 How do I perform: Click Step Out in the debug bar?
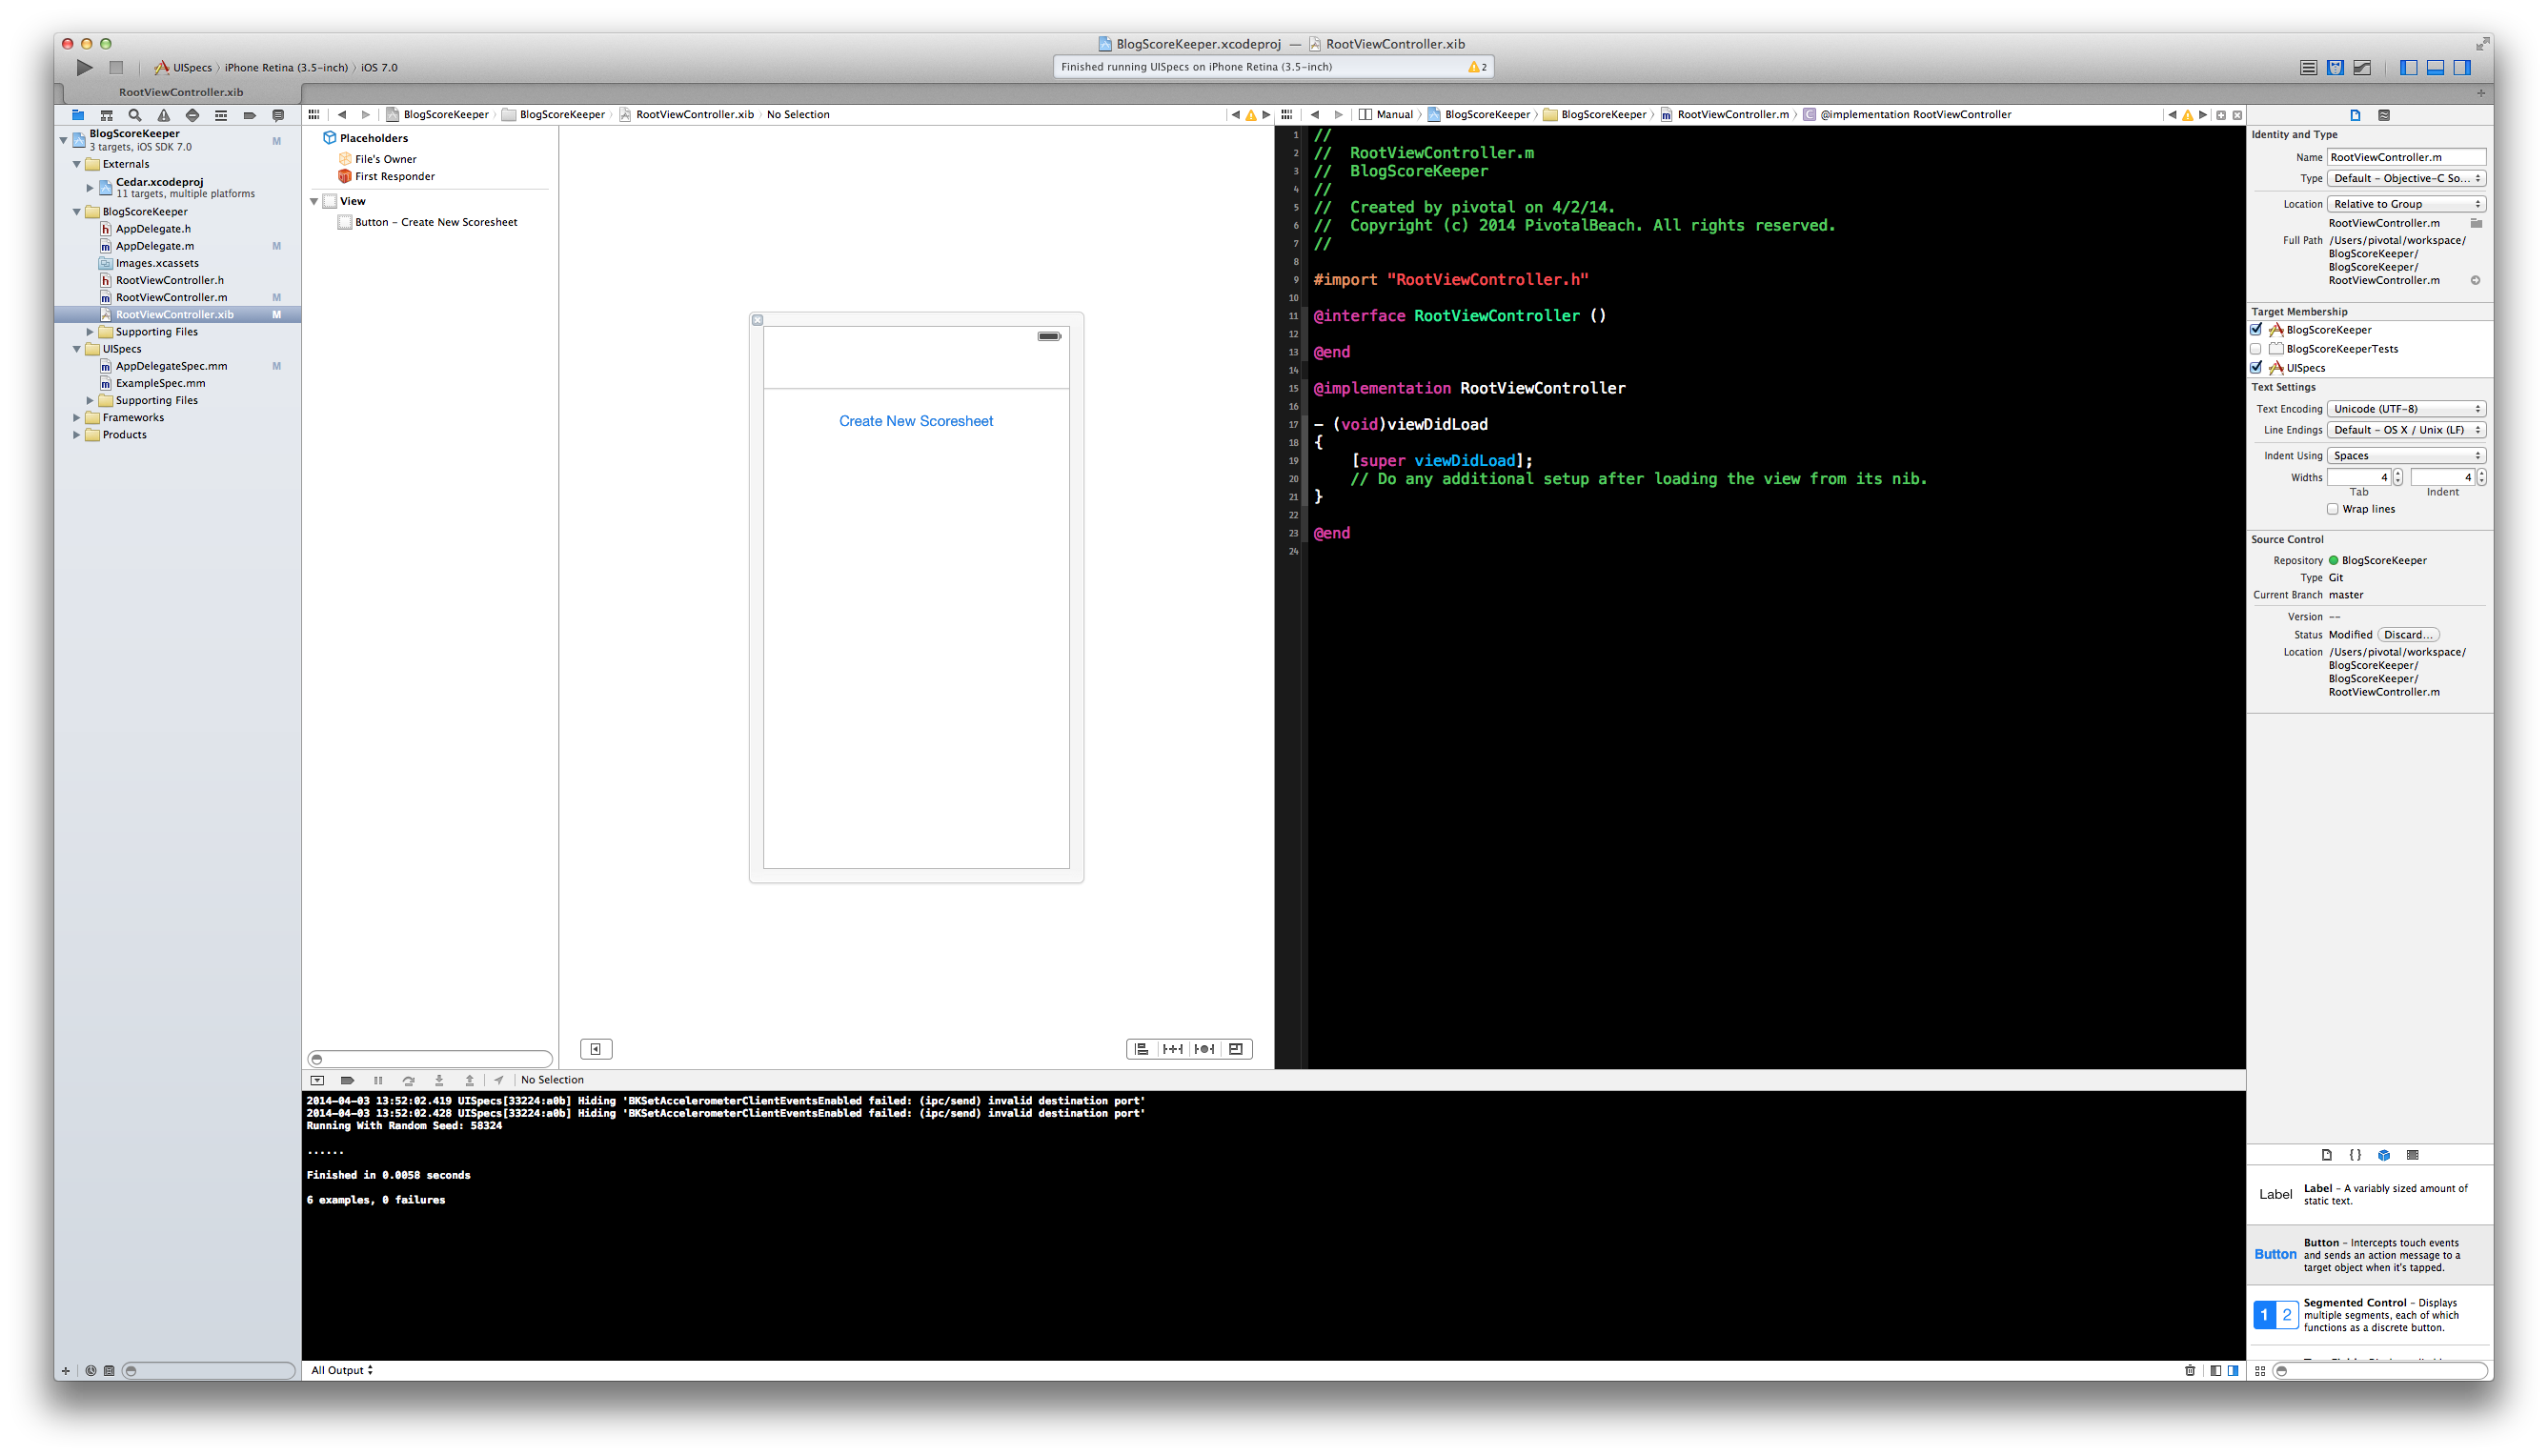click(469, 1080)
